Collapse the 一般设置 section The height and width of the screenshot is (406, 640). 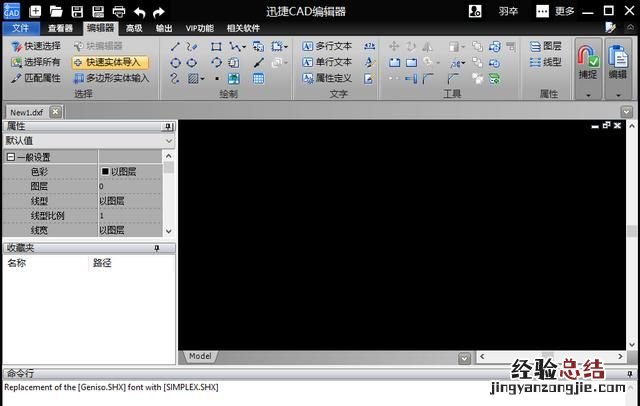click(x=11, y=157)
